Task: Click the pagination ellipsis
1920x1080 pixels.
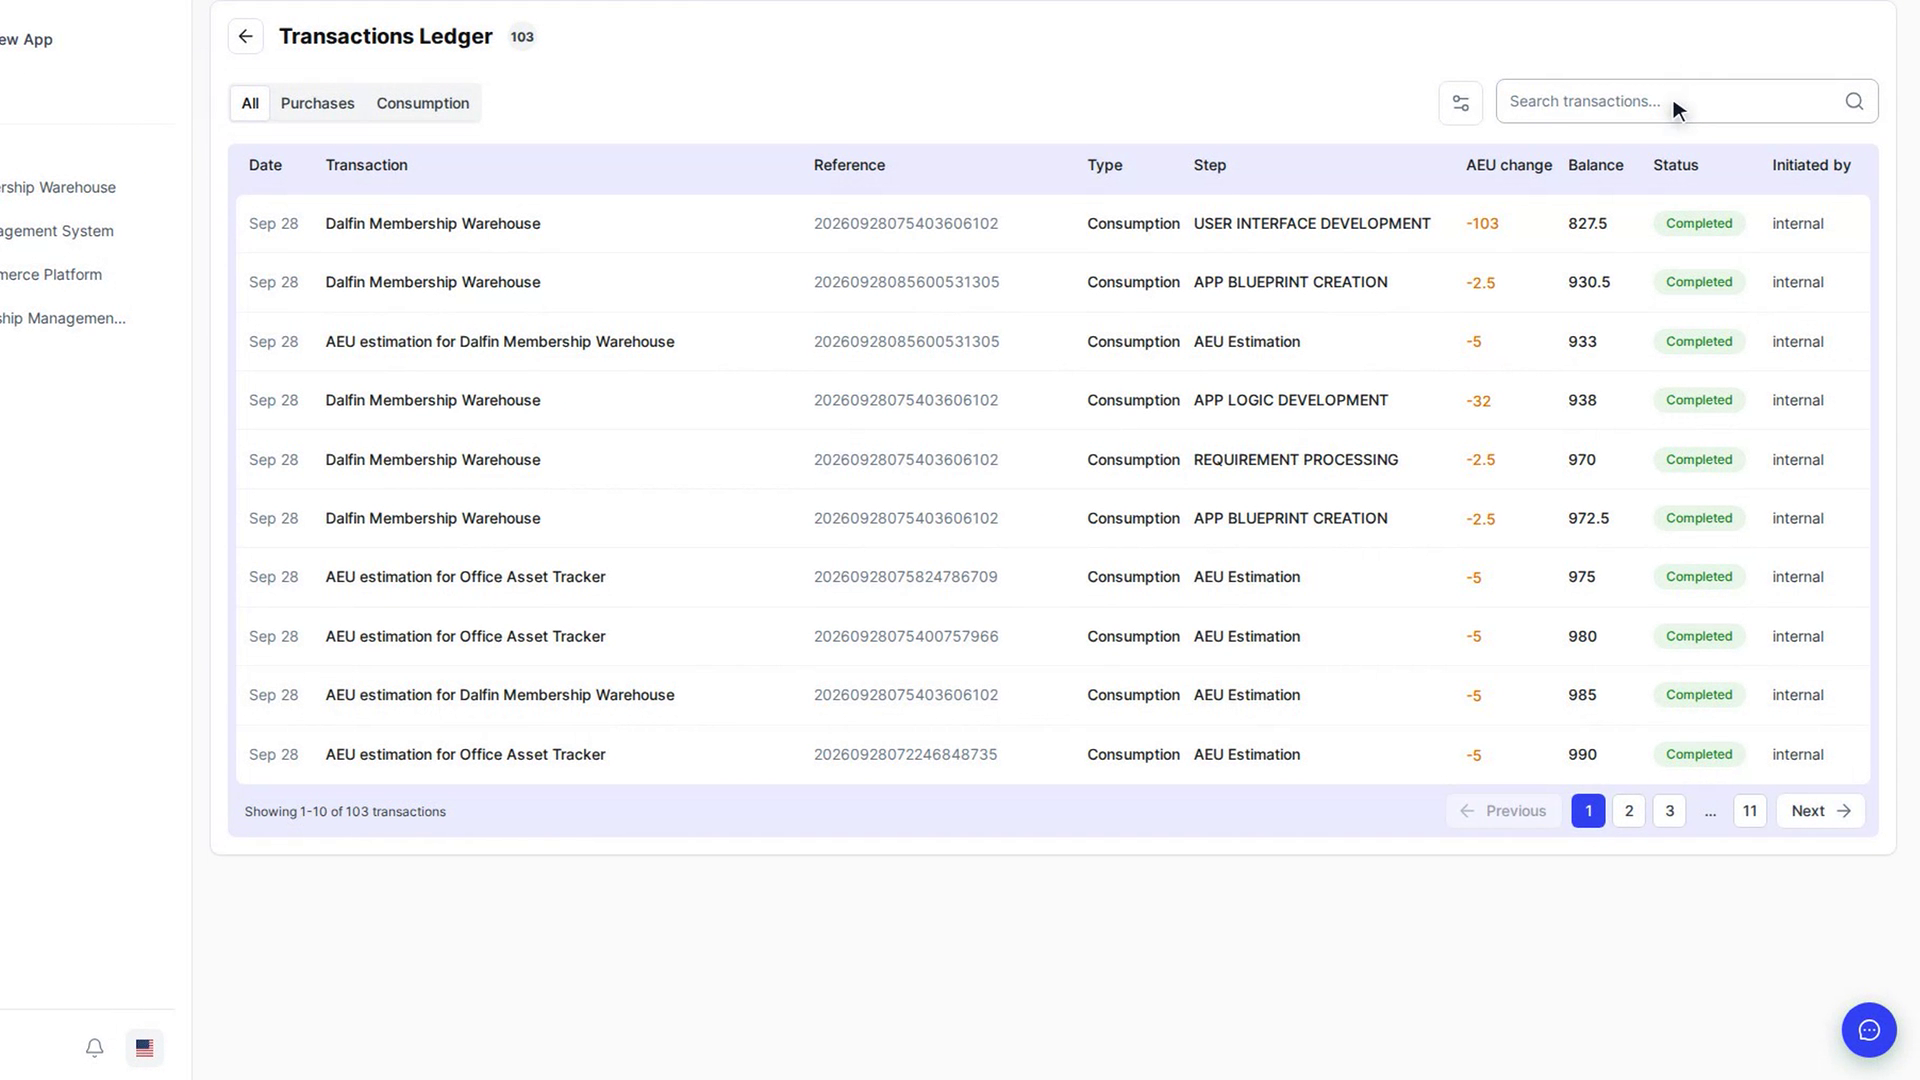Action: (1710, 811)
